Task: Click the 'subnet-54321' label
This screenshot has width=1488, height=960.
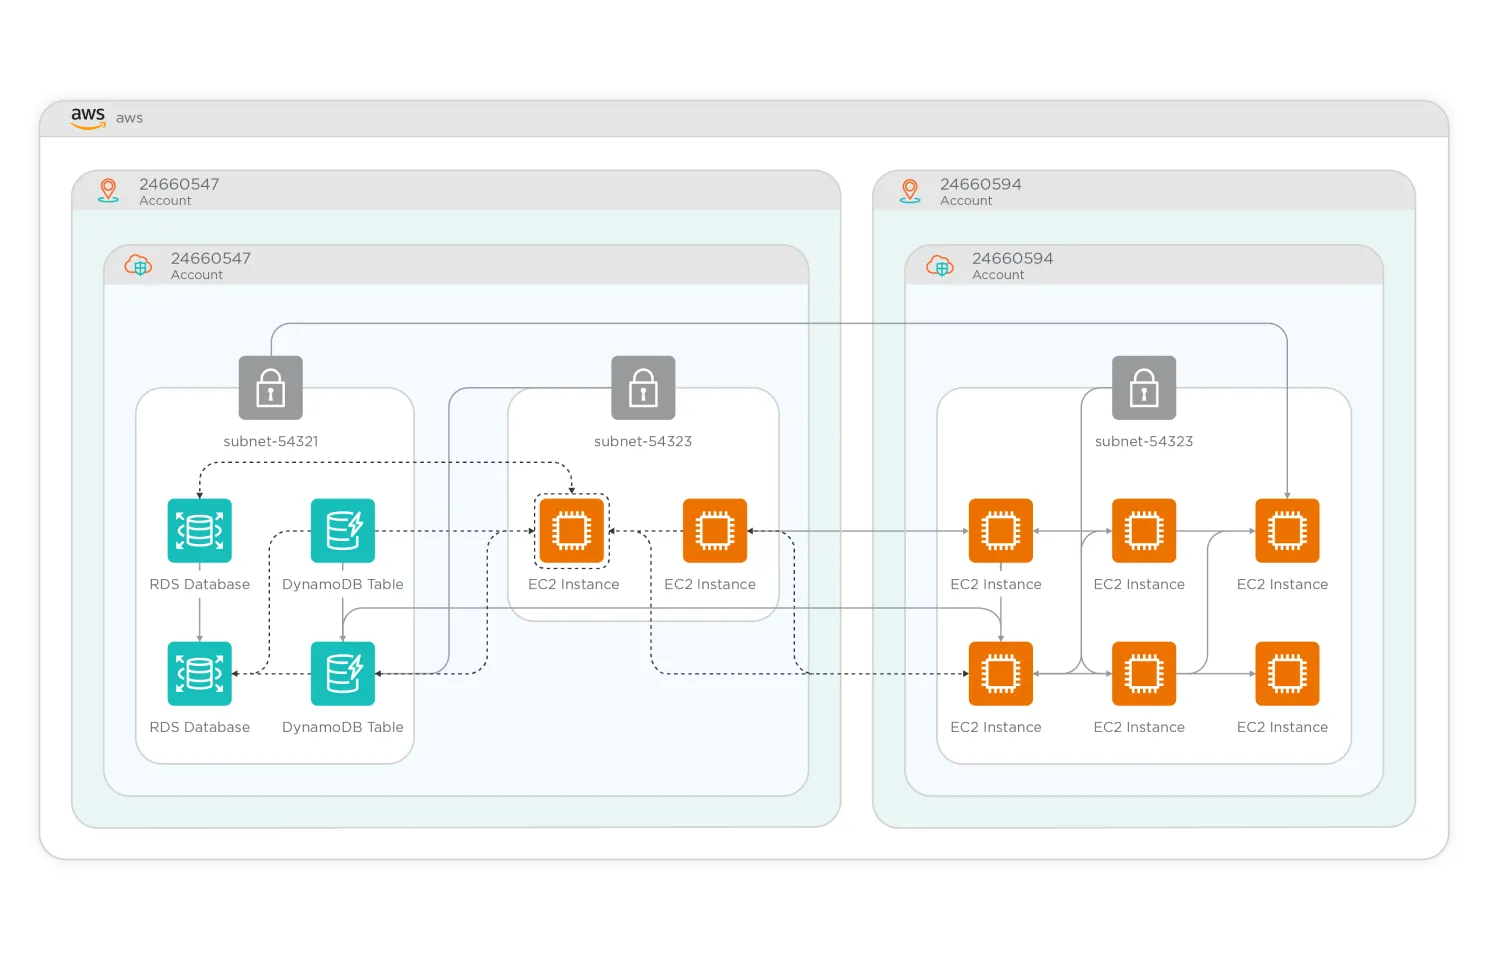Action: (x=271, y=441)
